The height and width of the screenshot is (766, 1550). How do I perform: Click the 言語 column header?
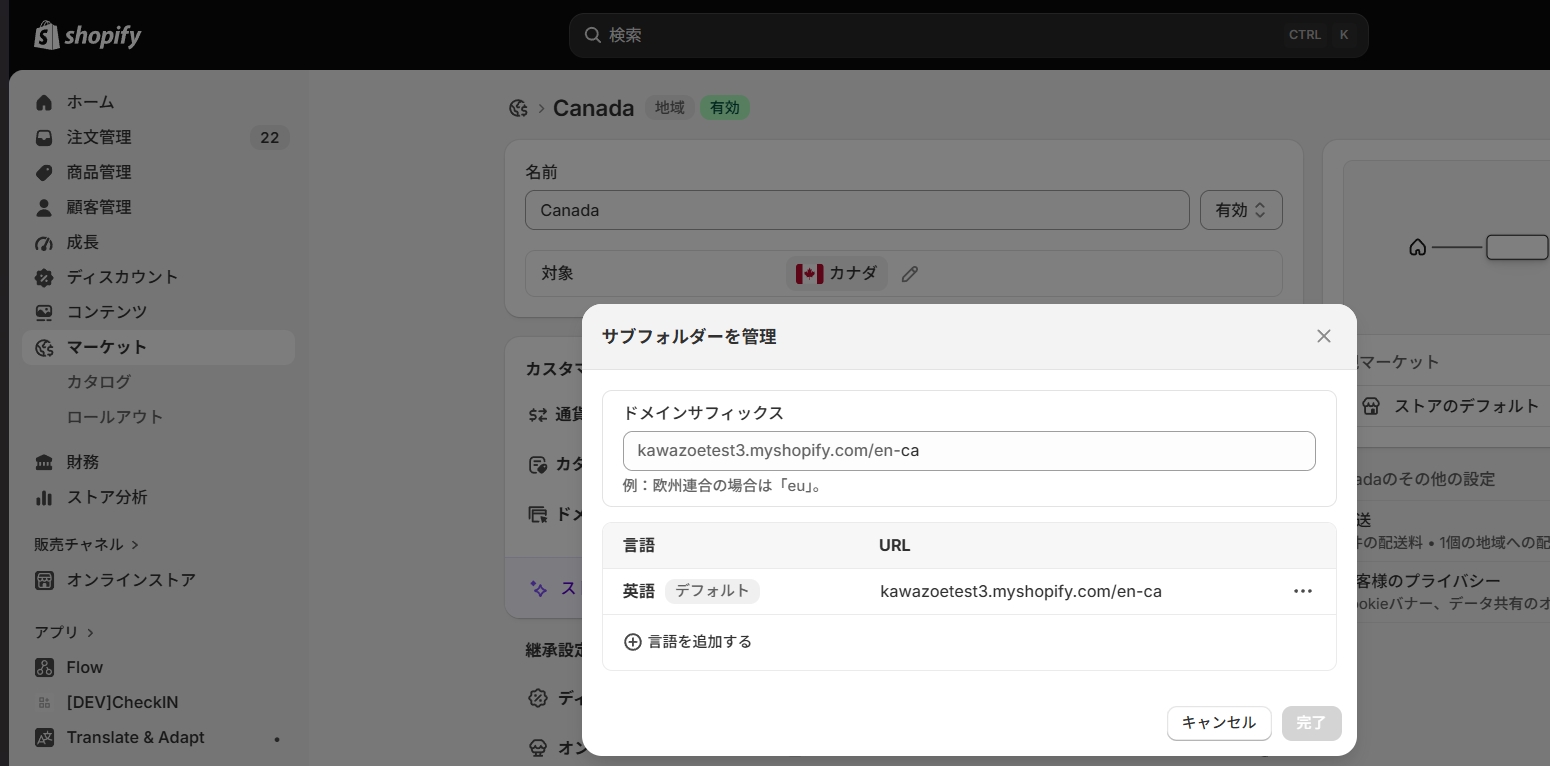pos(639,545)
